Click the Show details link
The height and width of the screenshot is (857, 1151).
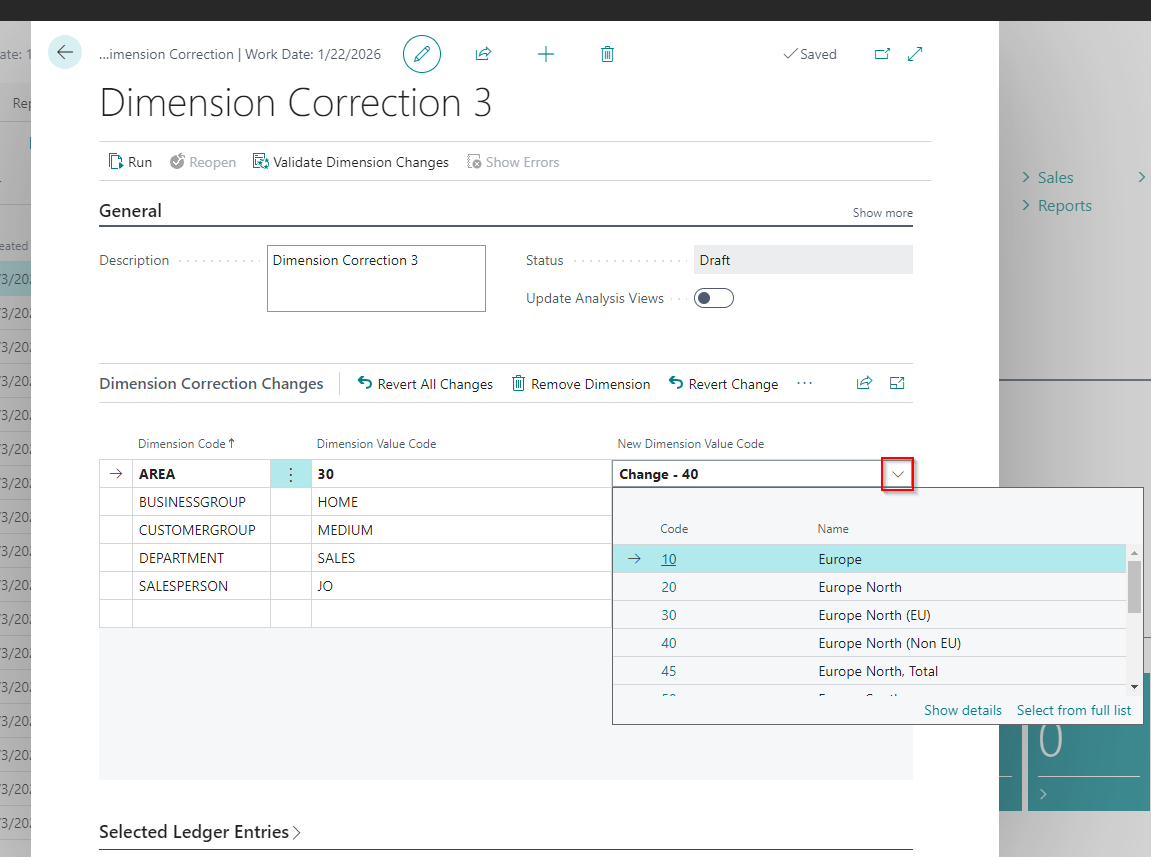point(962,710)
